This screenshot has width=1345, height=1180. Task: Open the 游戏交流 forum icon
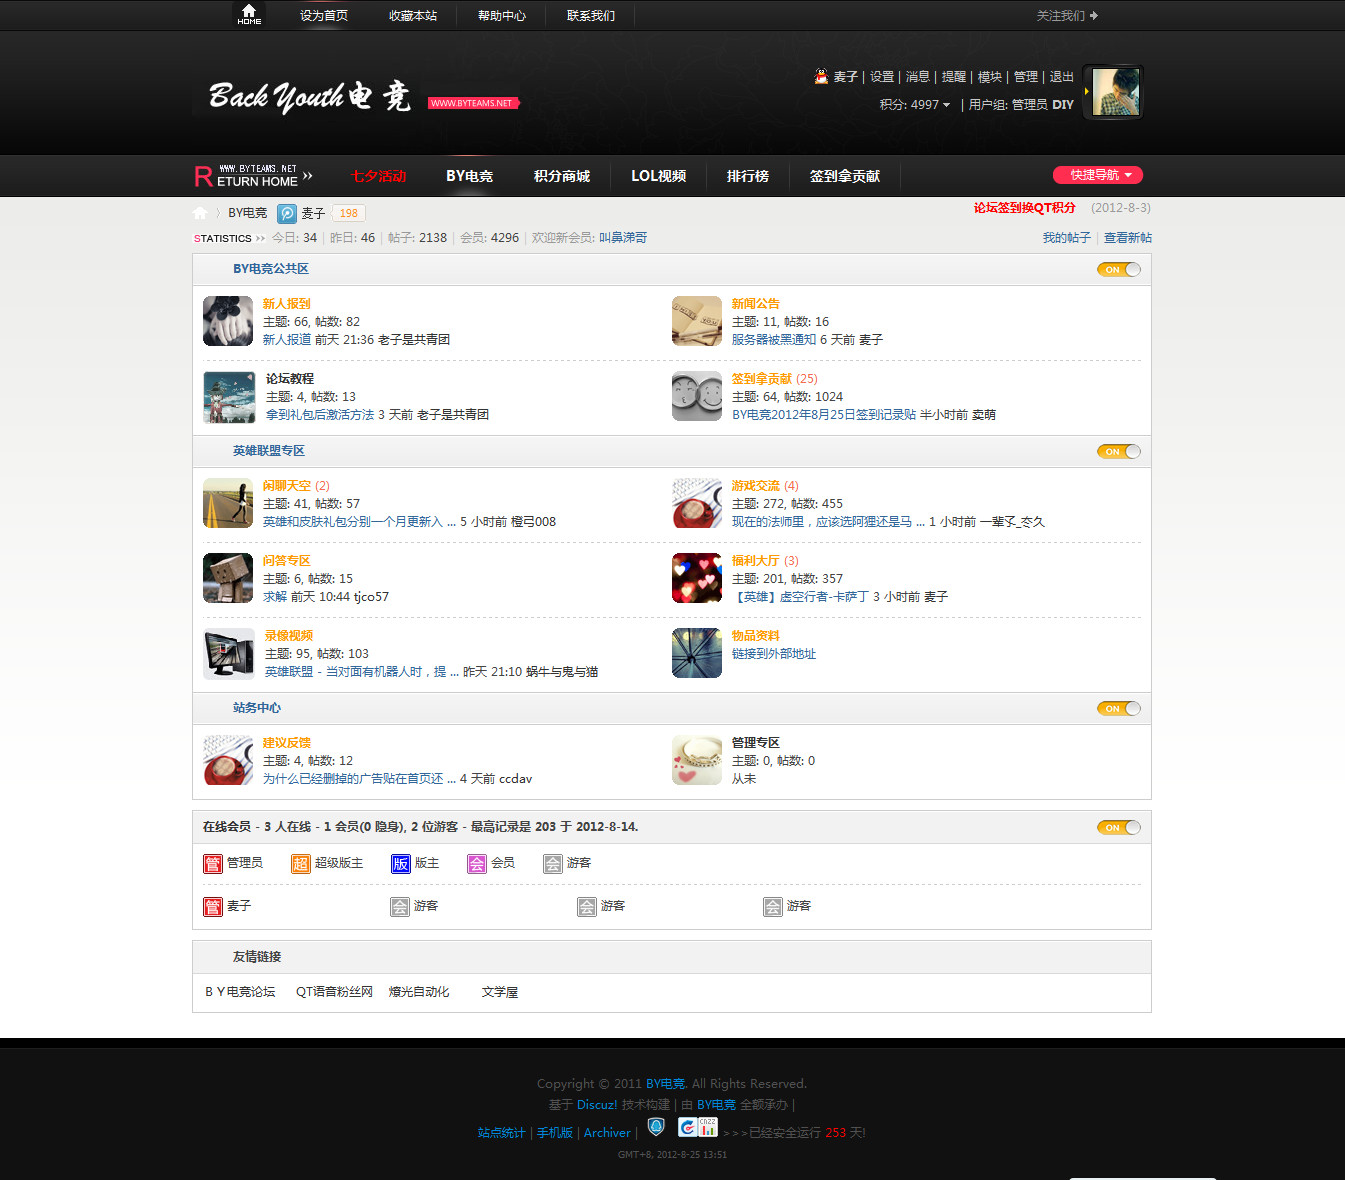coord(697,503)
